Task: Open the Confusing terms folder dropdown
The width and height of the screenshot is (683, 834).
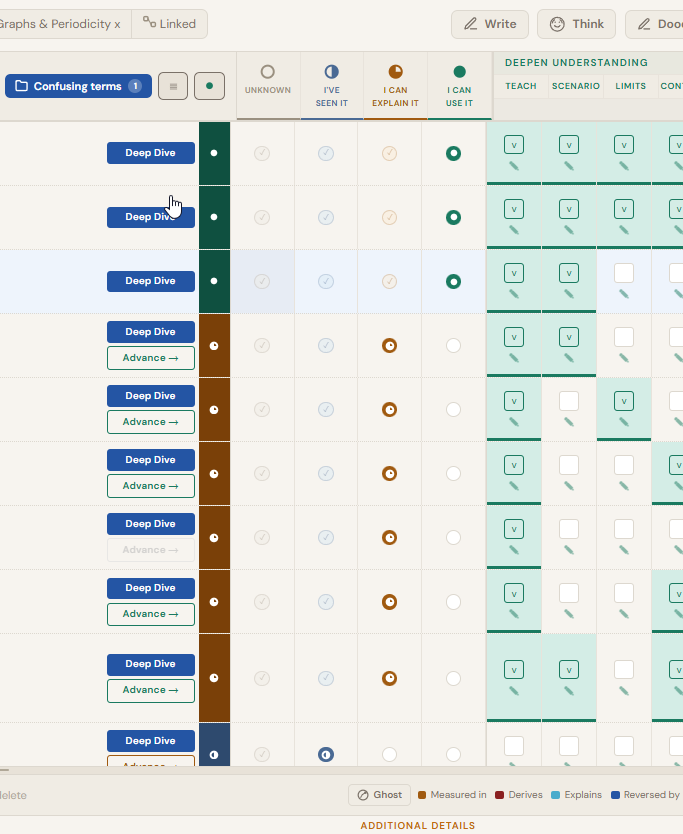Action: point(78,86)
